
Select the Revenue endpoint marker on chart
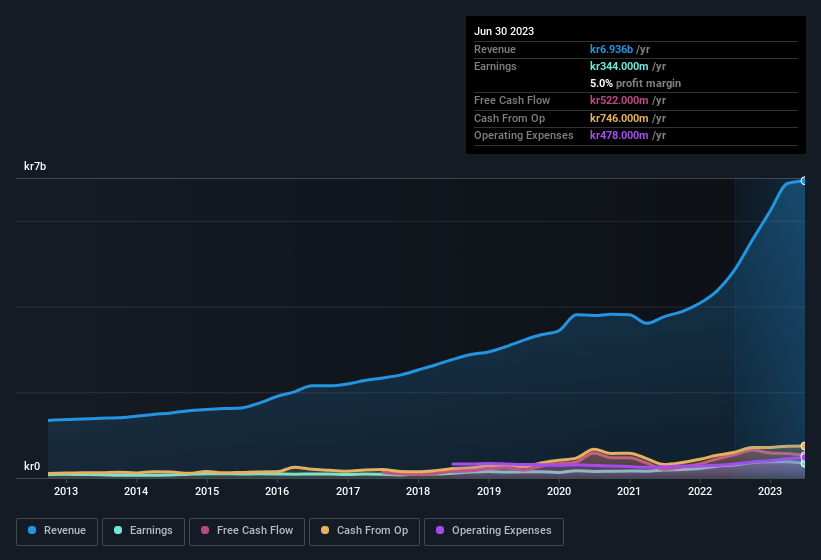tap(803, 181)
